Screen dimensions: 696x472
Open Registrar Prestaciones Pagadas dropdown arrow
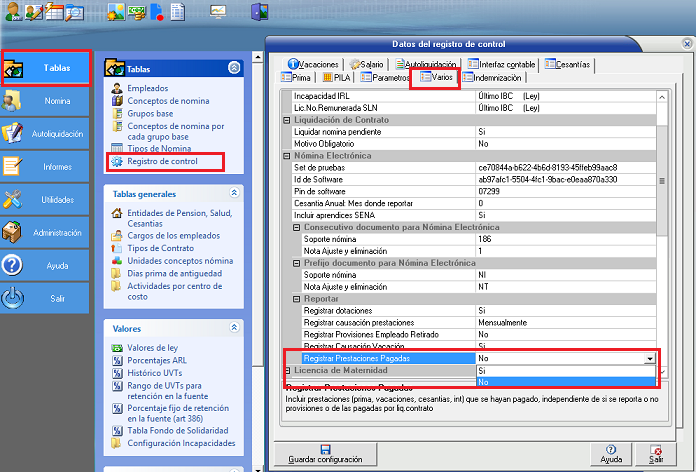click(650, 358)
